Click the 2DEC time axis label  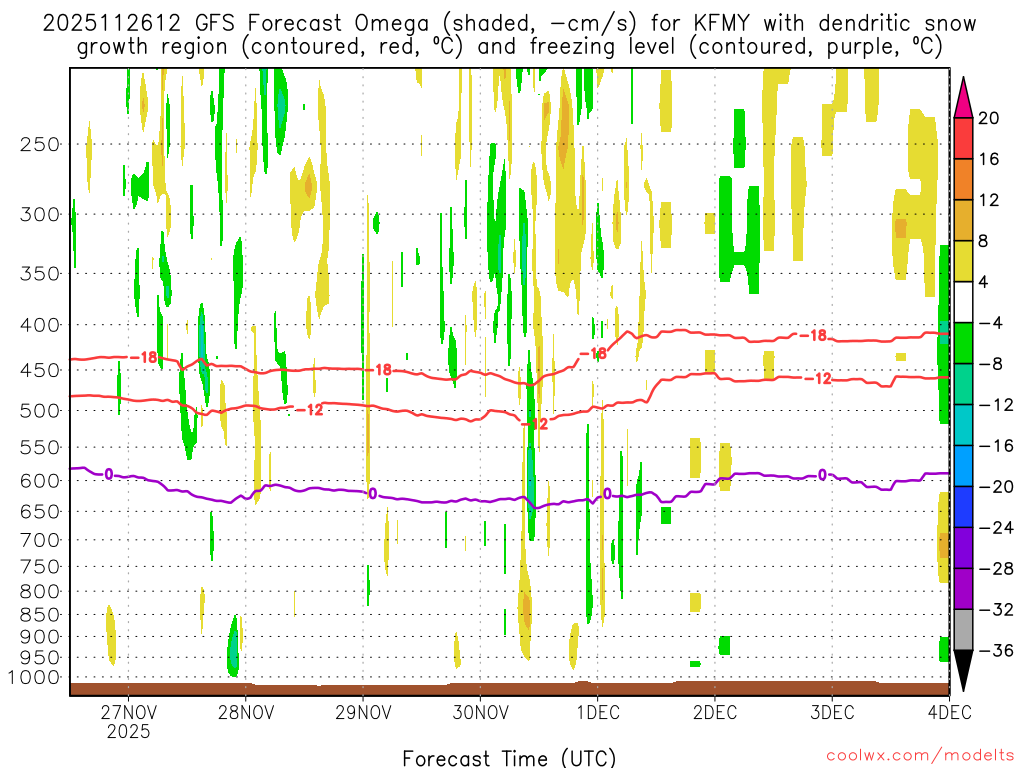pyautogui.click(x=715, y=711)
